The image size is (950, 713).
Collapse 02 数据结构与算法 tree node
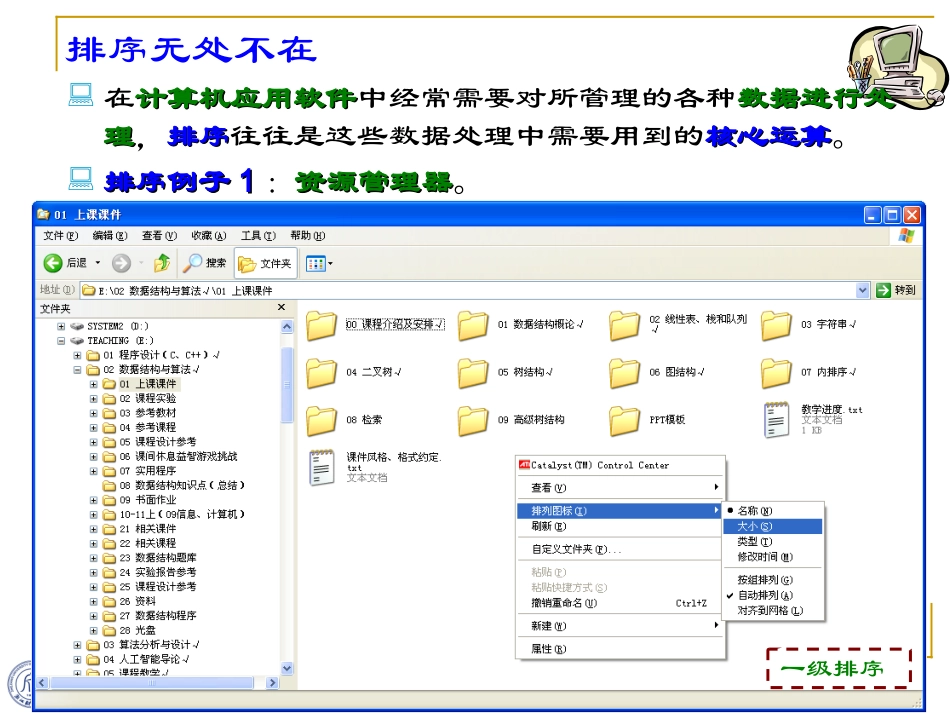pyautogui.click(x=77, y=370)
